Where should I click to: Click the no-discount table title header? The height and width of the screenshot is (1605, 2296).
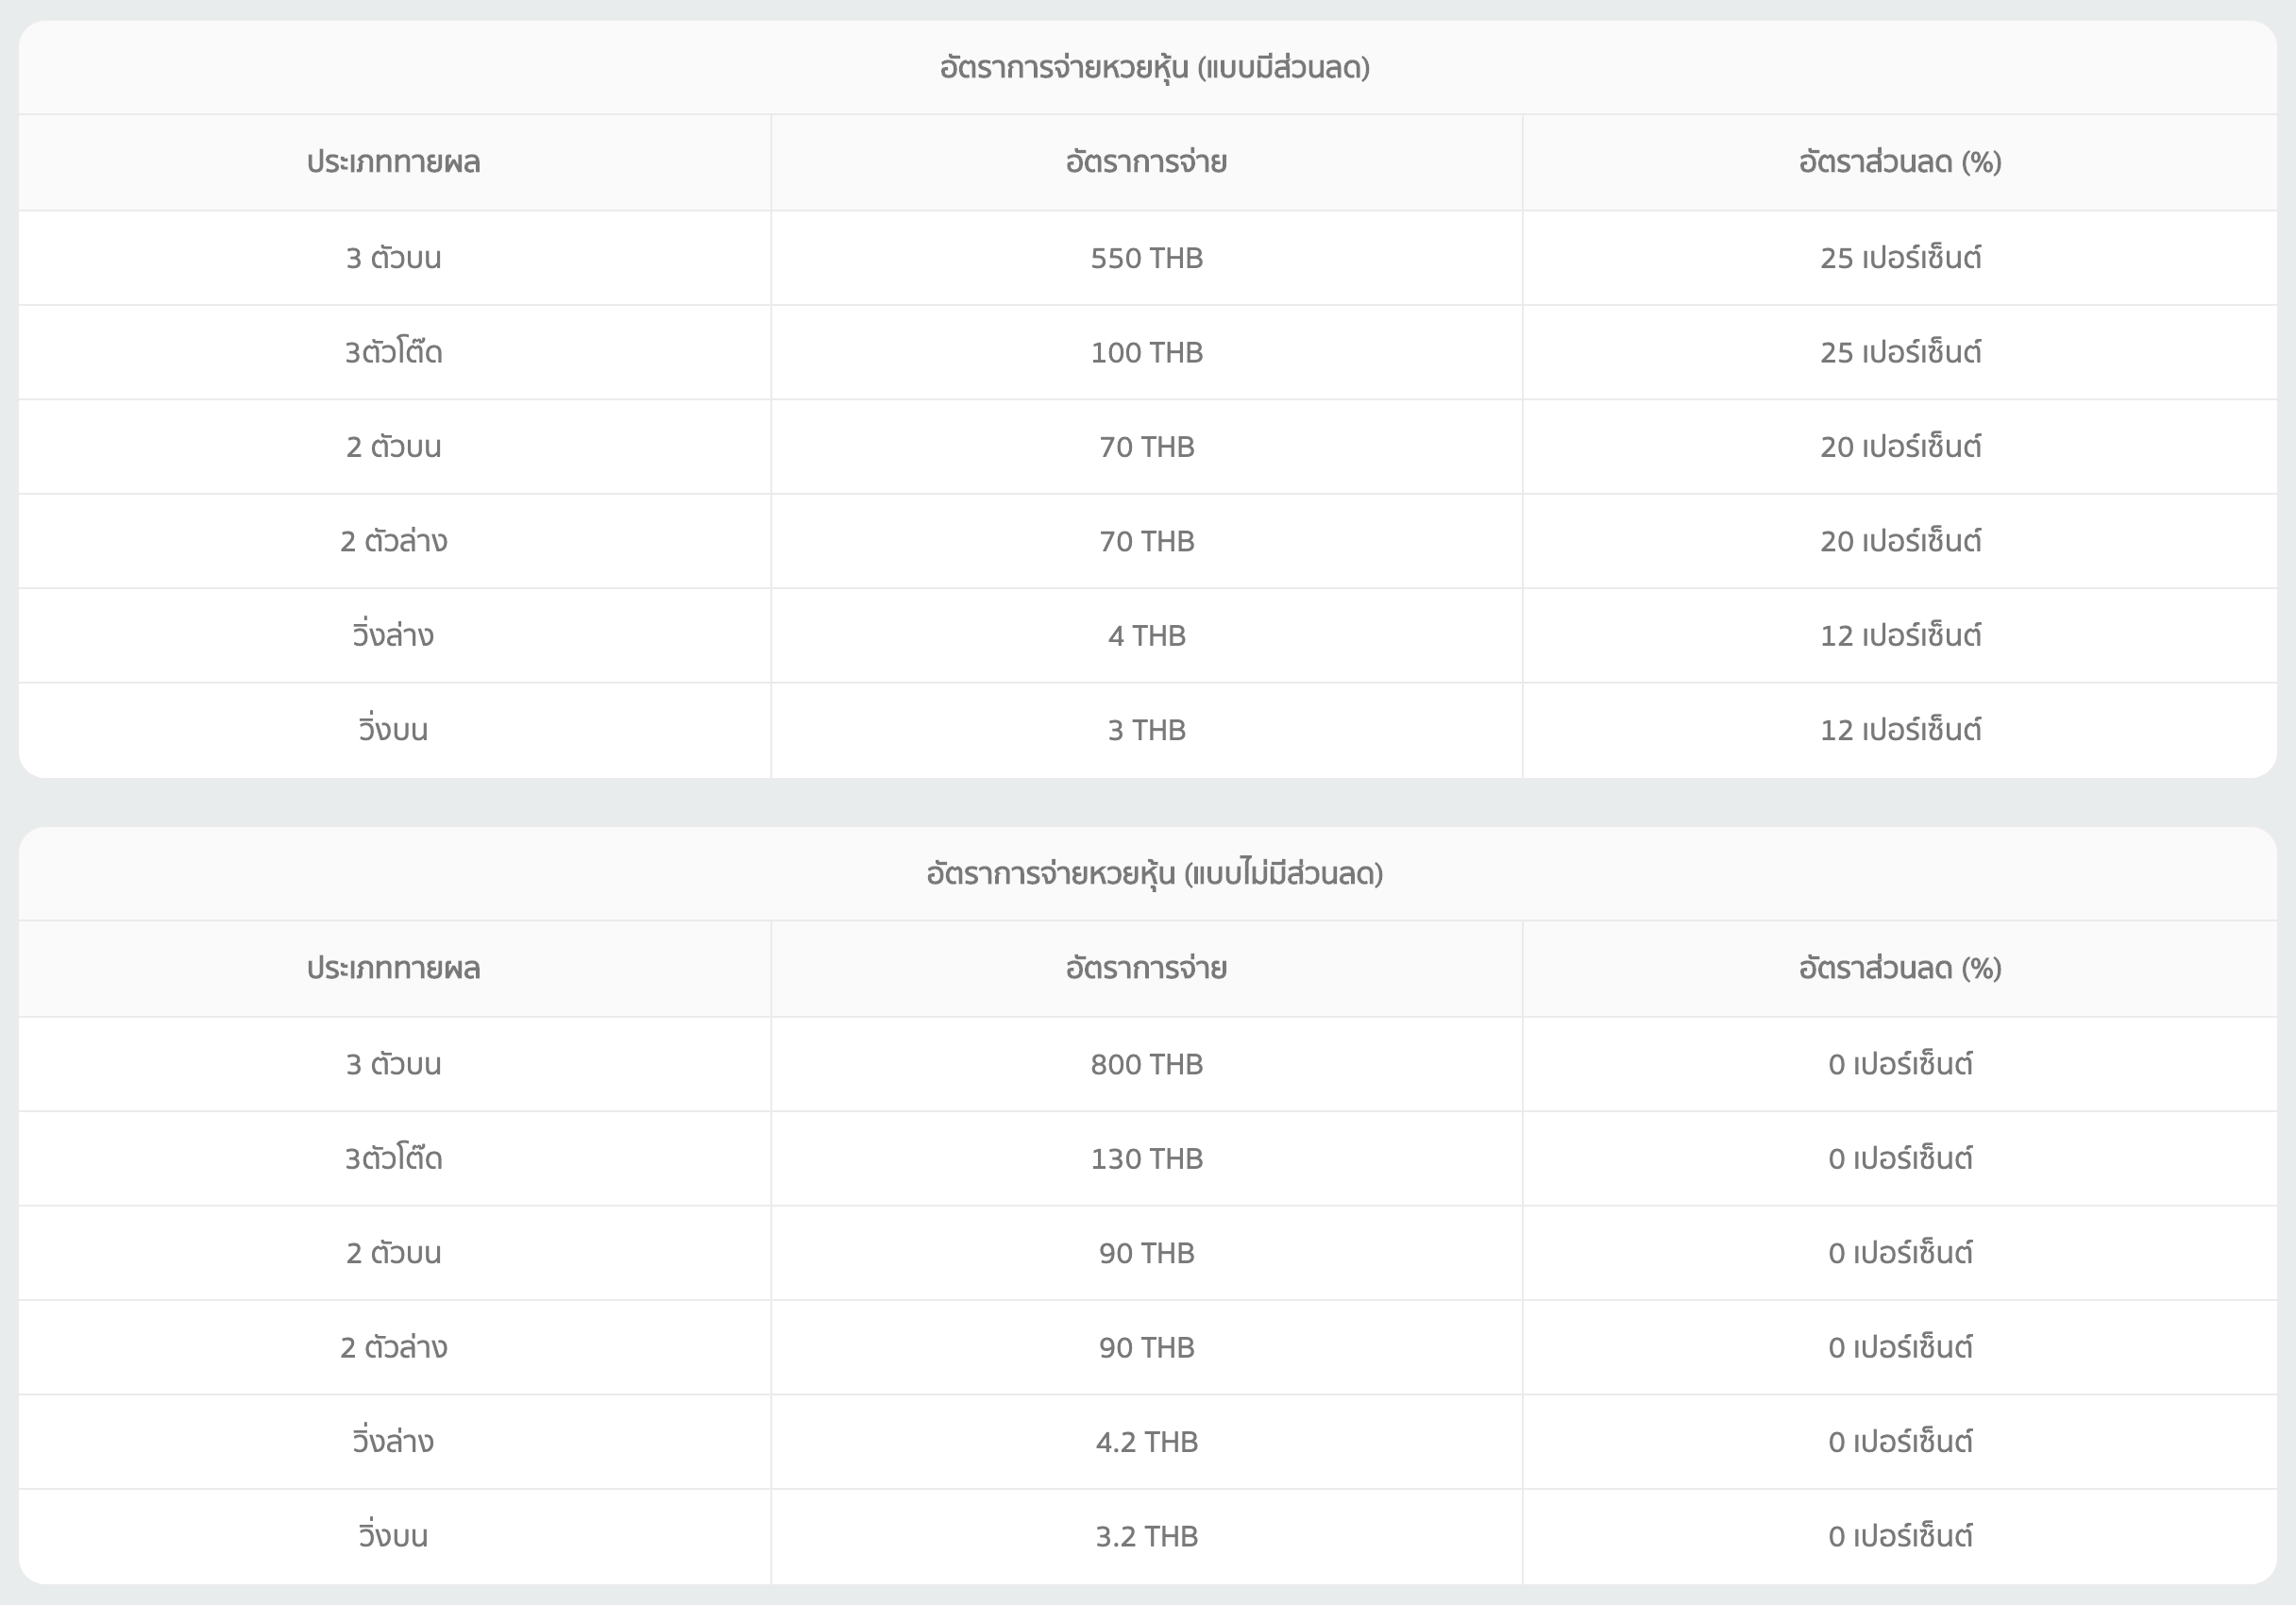click(1154, 874)
